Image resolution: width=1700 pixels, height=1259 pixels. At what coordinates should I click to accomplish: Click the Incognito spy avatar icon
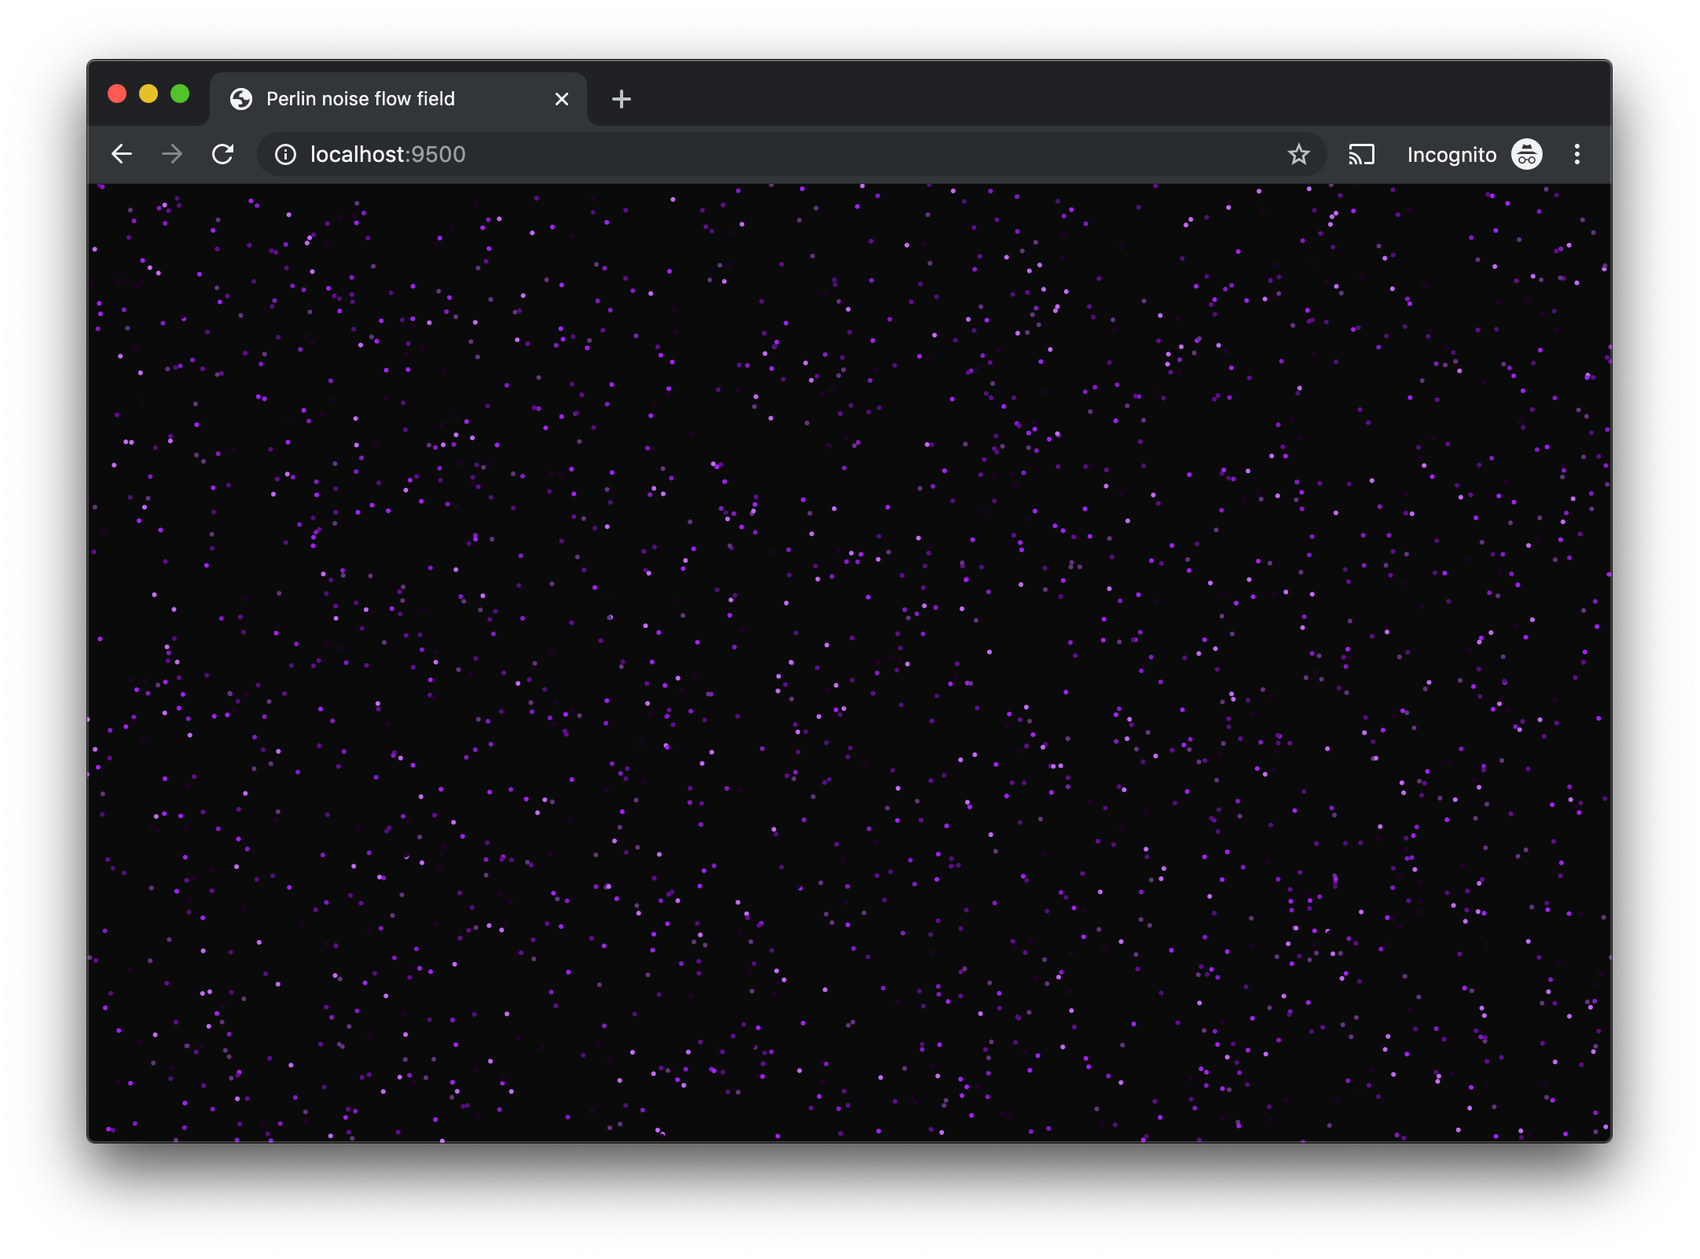point(1526,154)
